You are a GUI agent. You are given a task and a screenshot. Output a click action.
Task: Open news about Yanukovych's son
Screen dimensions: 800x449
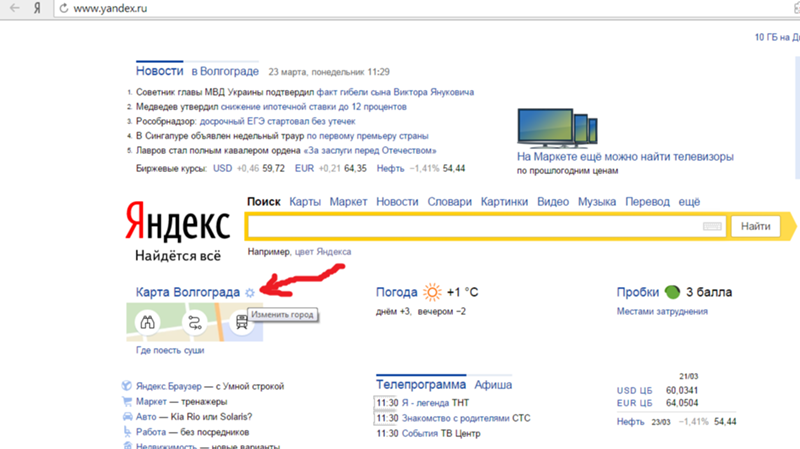[x=395, y=92]
